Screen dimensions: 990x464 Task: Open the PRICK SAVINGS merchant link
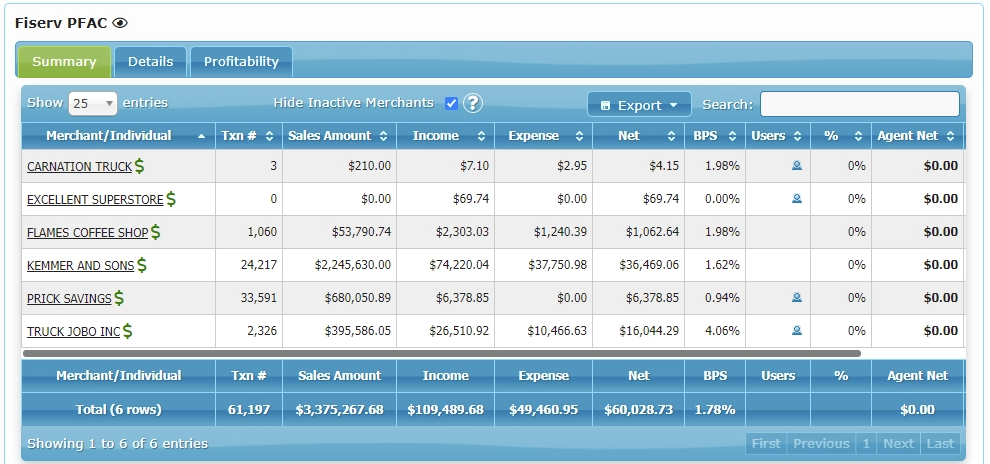[x=69, y=298]
